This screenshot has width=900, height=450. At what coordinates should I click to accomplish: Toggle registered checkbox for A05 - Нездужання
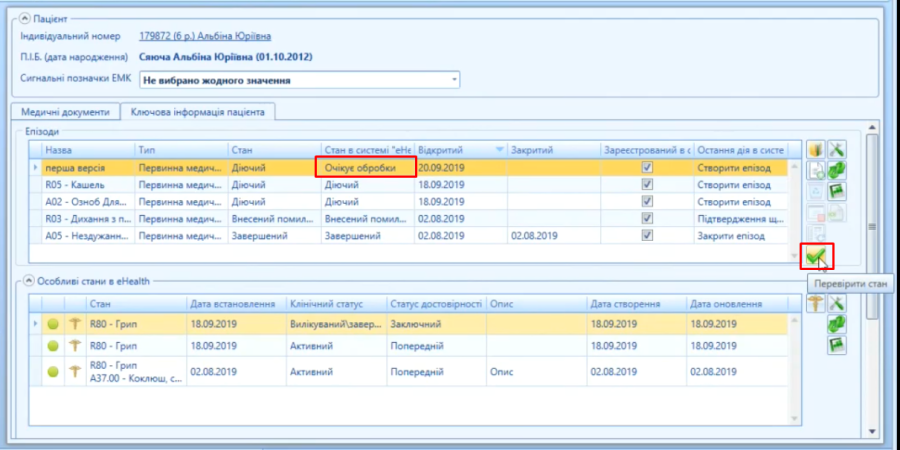[647, 235]
